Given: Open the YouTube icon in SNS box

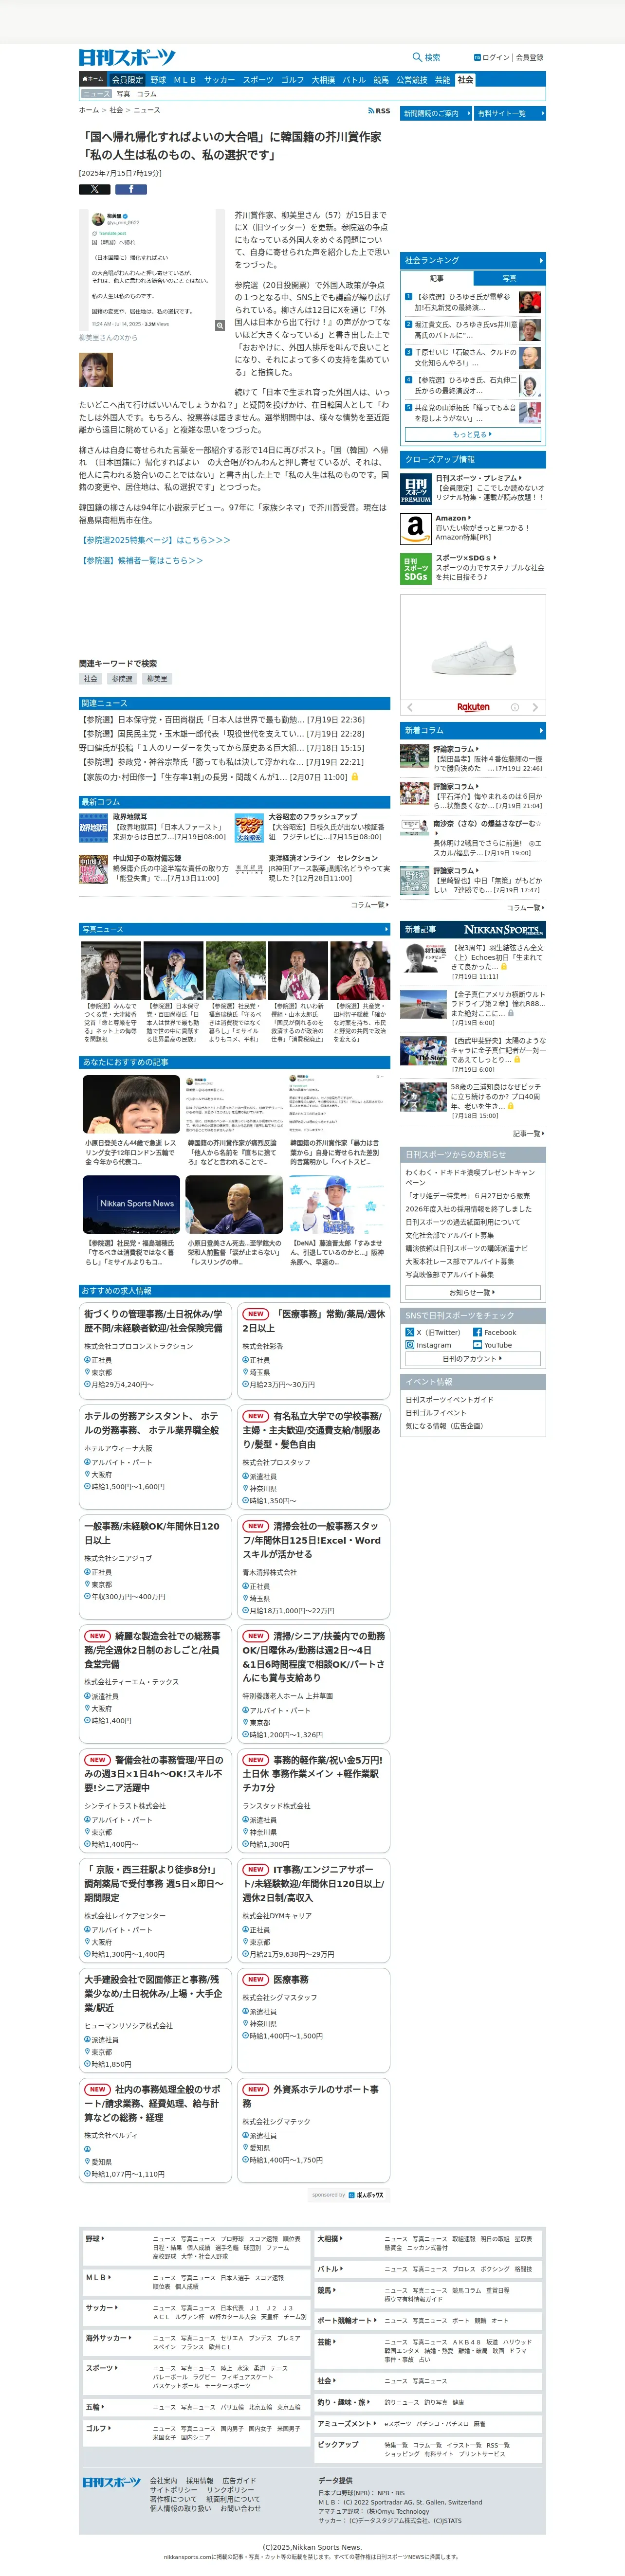Looking at the screenshot, I should [477, 1345].
